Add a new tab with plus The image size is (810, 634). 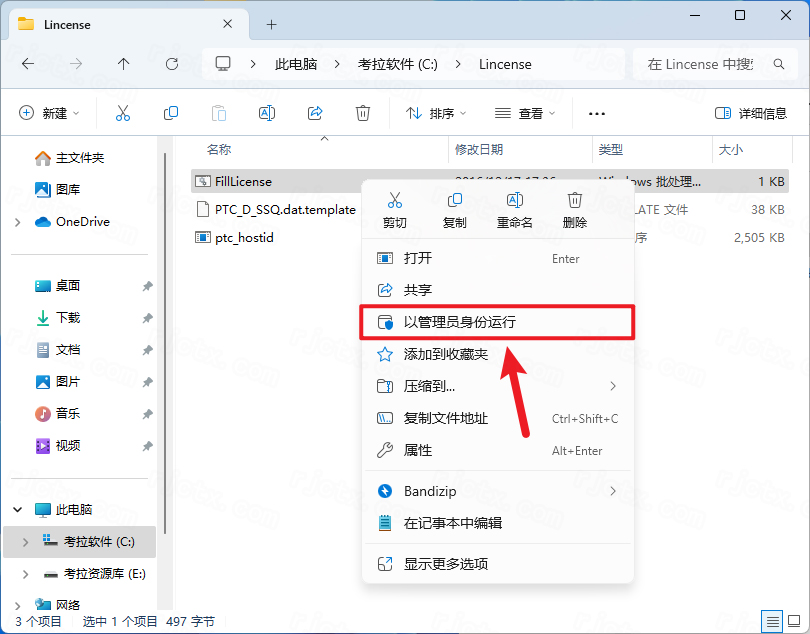[271, 24]
